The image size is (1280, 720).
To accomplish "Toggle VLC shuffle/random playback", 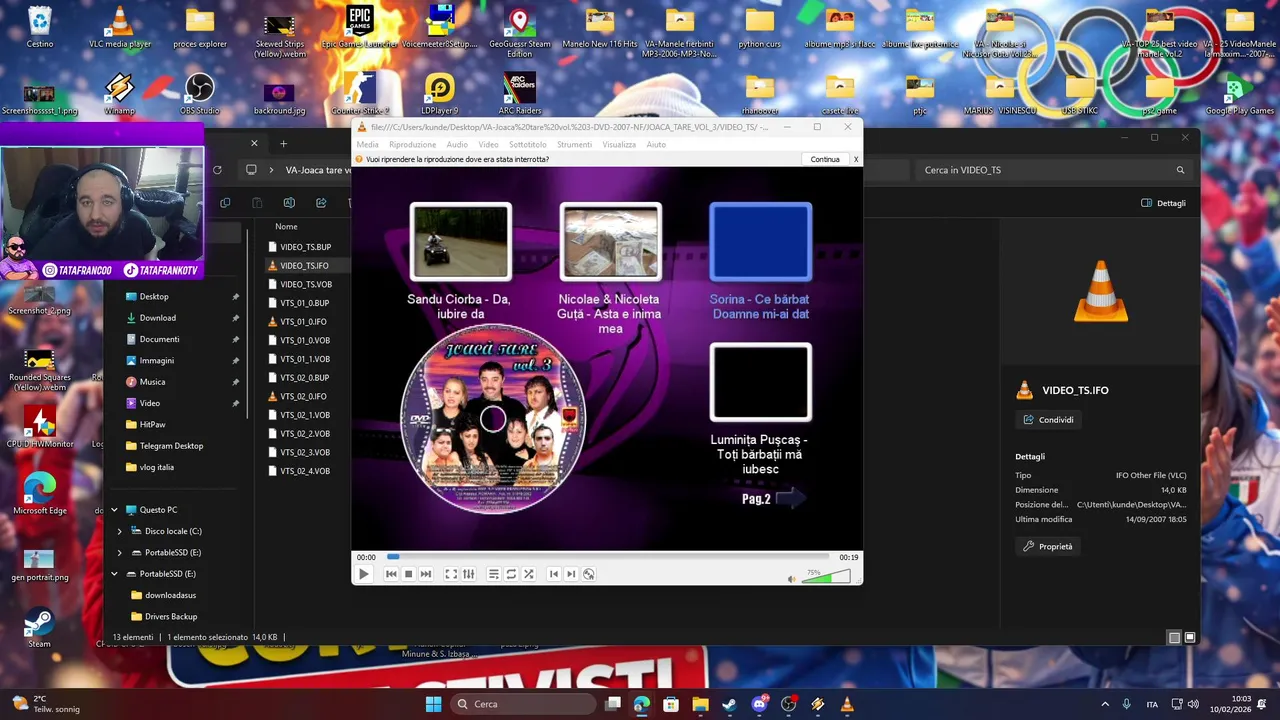I will pos(528,574).
